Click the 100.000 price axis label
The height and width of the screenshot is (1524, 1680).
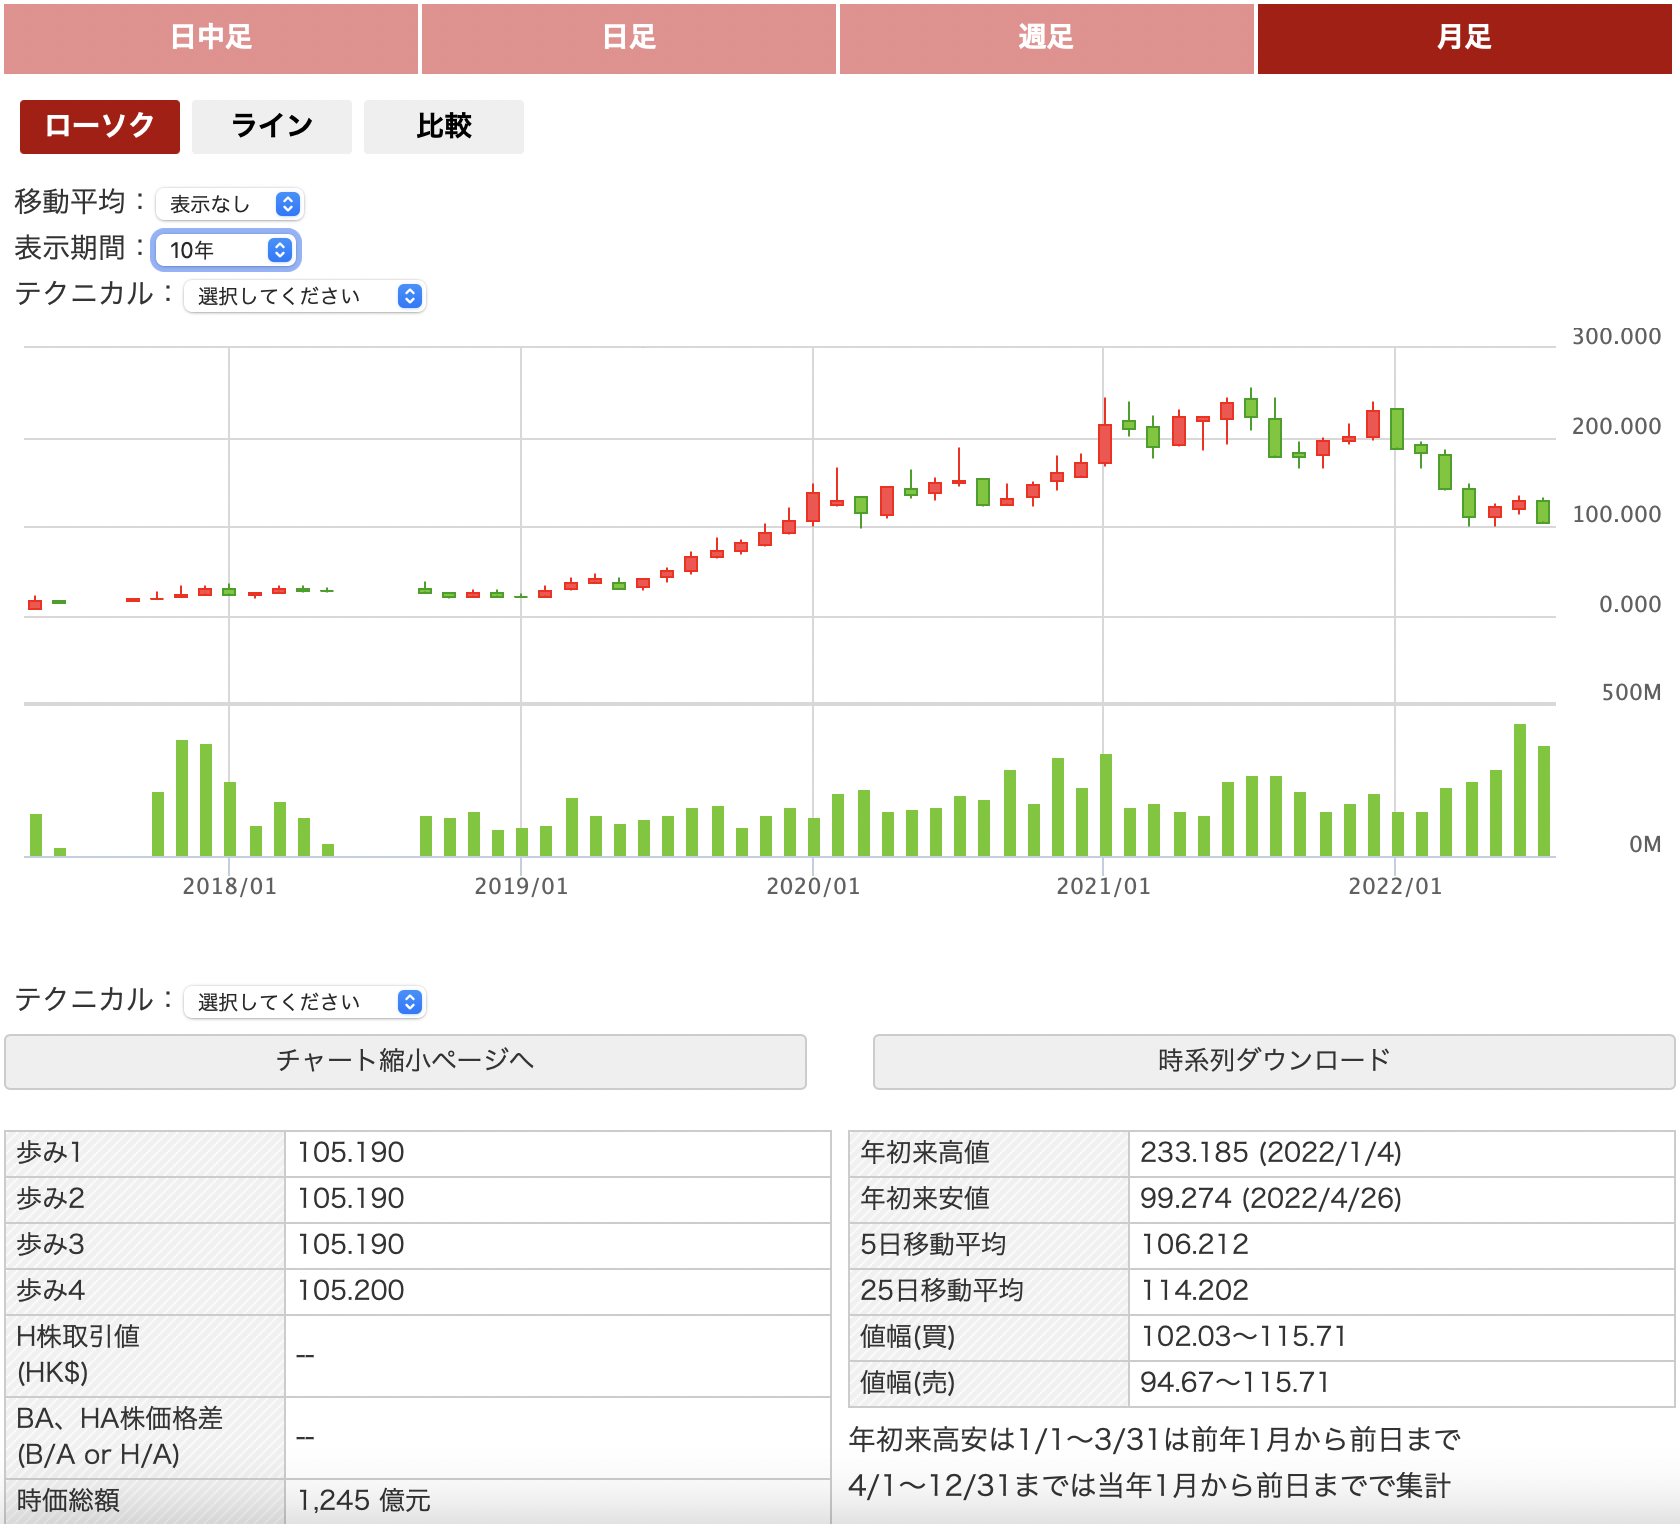[x=1616, y=514]
